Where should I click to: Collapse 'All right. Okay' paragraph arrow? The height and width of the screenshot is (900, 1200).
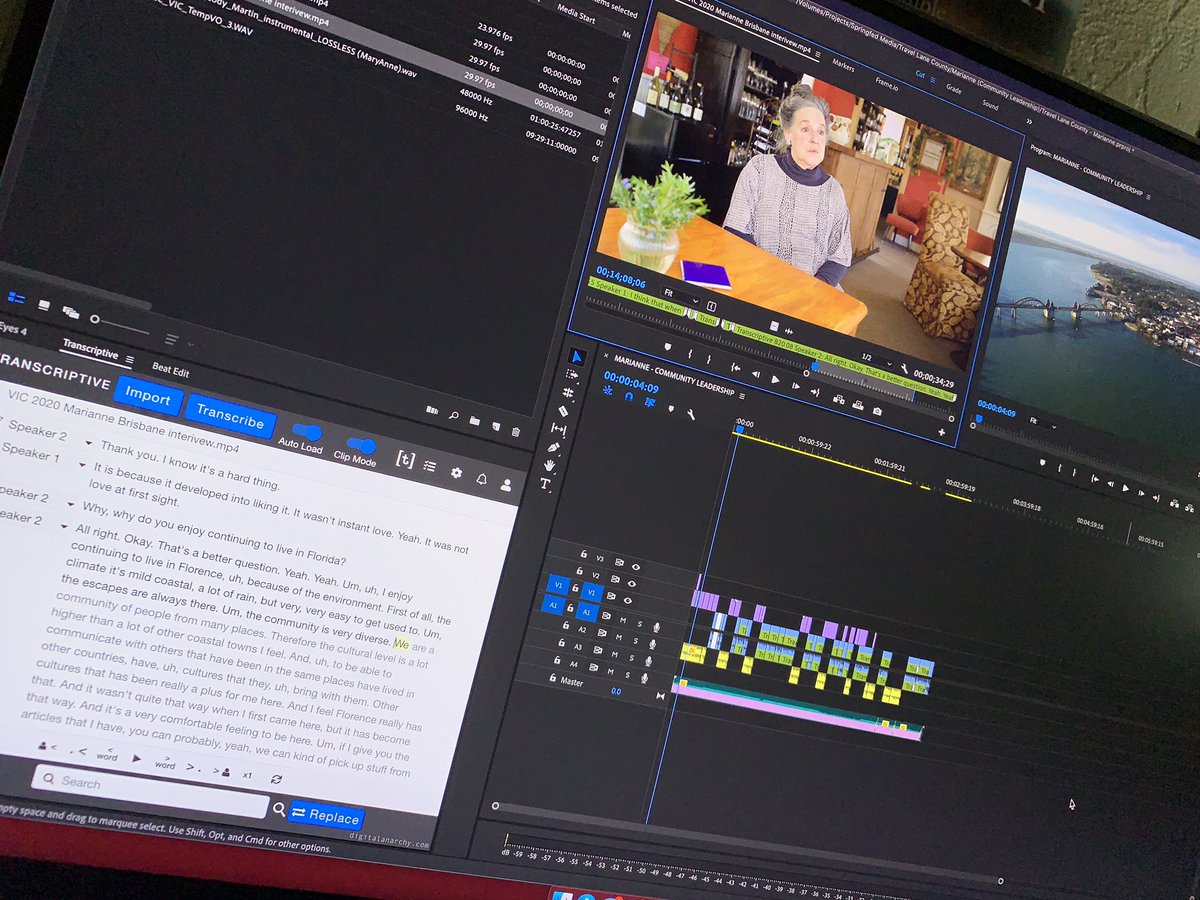click(64, 526)
